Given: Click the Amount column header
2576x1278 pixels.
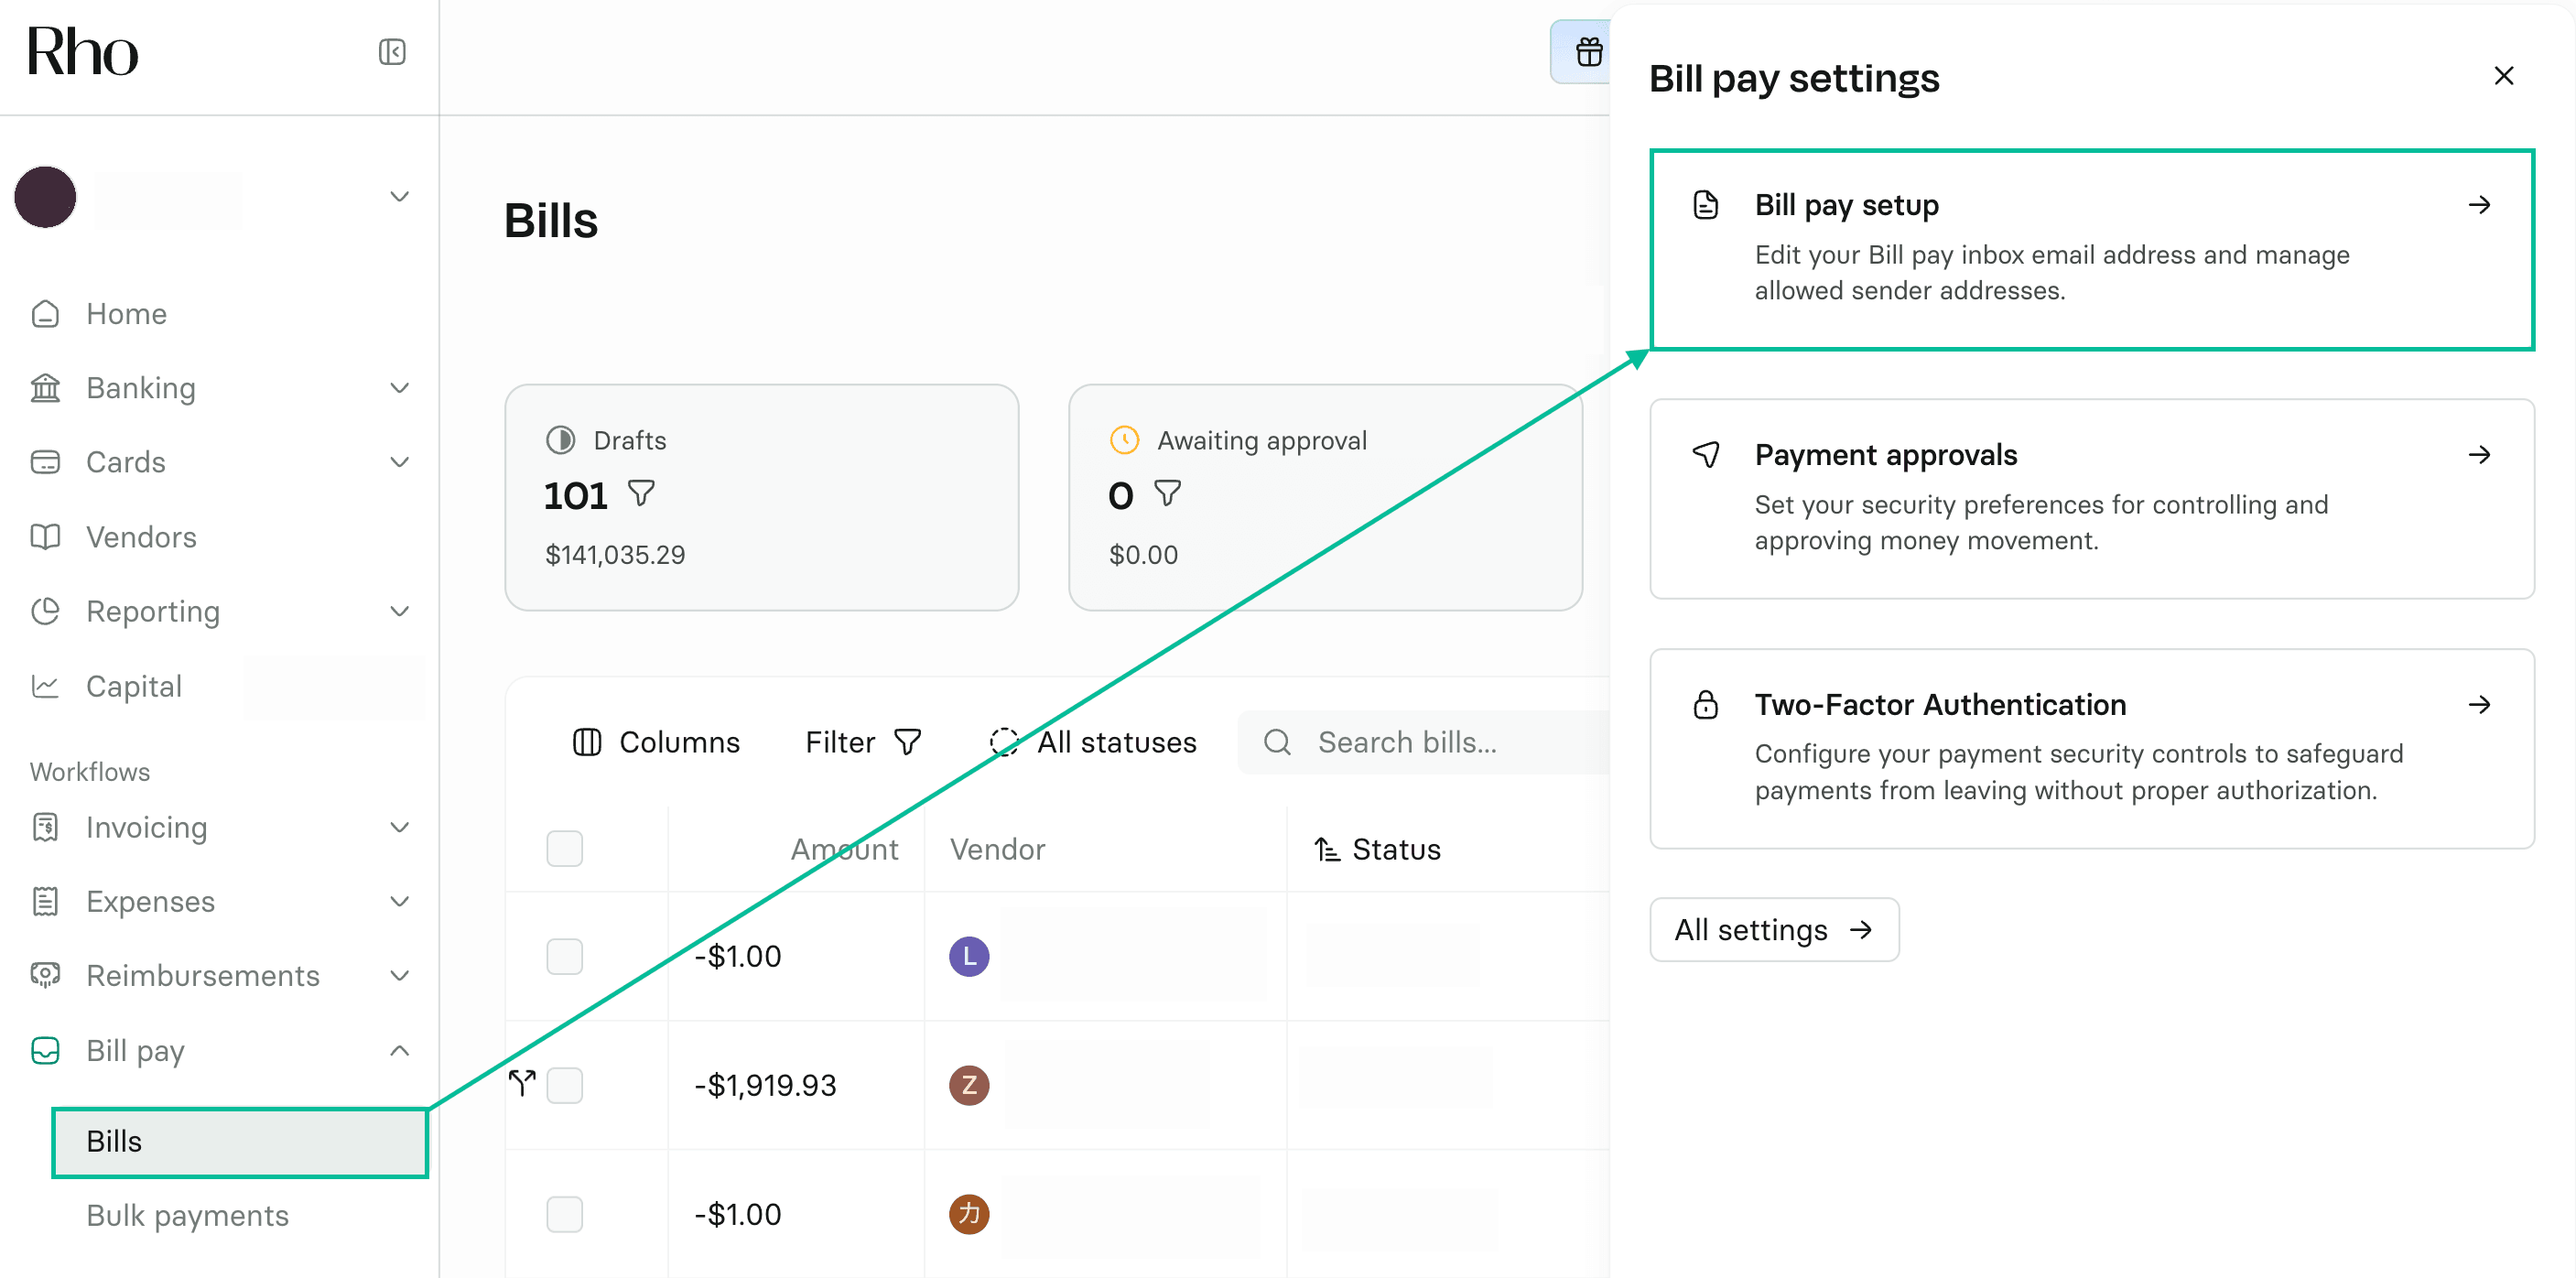Looking at the screenshot, I should pos(844,849).
